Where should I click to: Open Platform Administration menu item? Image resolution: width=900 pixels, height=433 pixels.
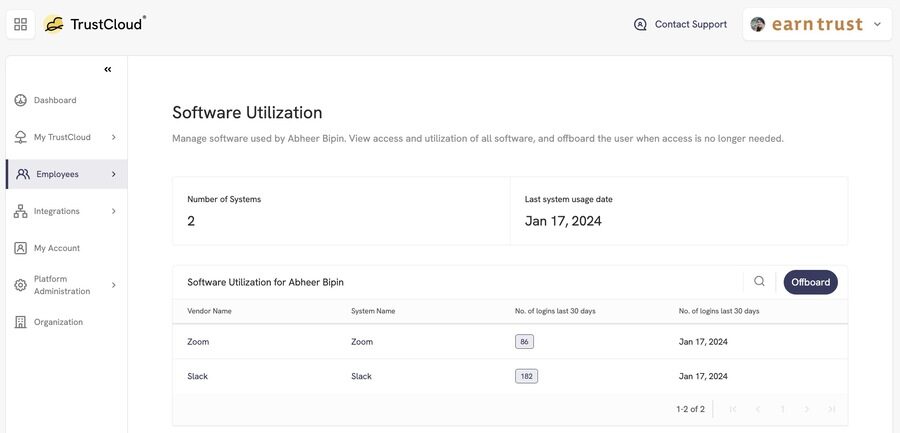pos(67,285)
